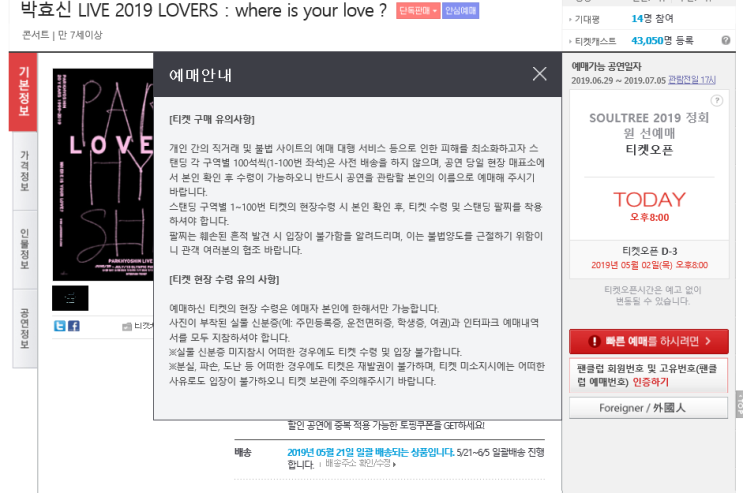
Task: Click 2019년 05월 02일(목) 오후8:00 date
Action: 649,265
